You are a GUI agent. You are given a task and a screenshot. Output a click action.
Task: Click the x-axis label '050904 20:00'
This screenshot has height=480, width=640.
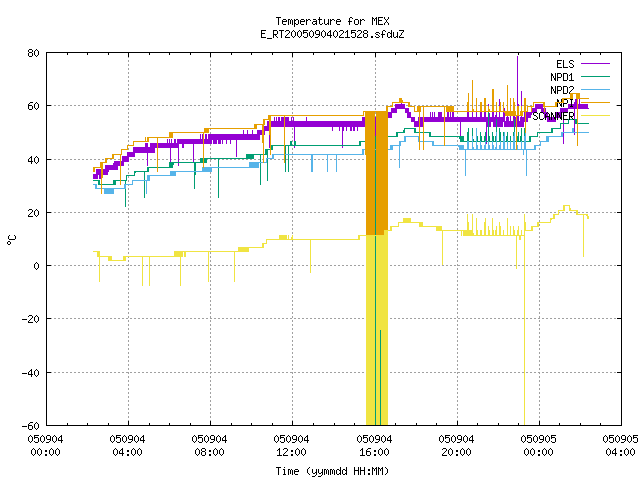coord(456,445)
